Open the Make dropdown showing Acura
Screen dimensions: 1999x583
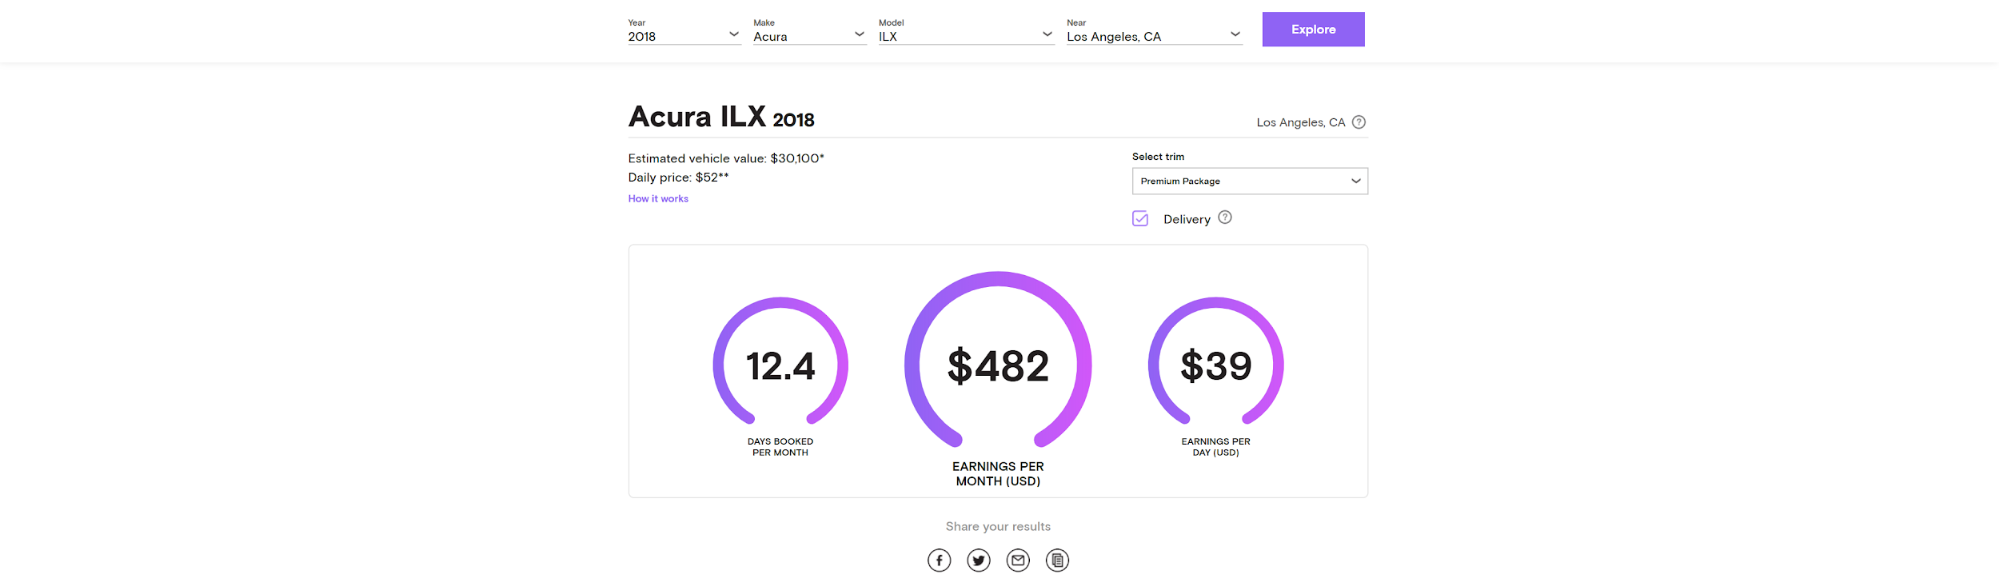click(810, 31)
